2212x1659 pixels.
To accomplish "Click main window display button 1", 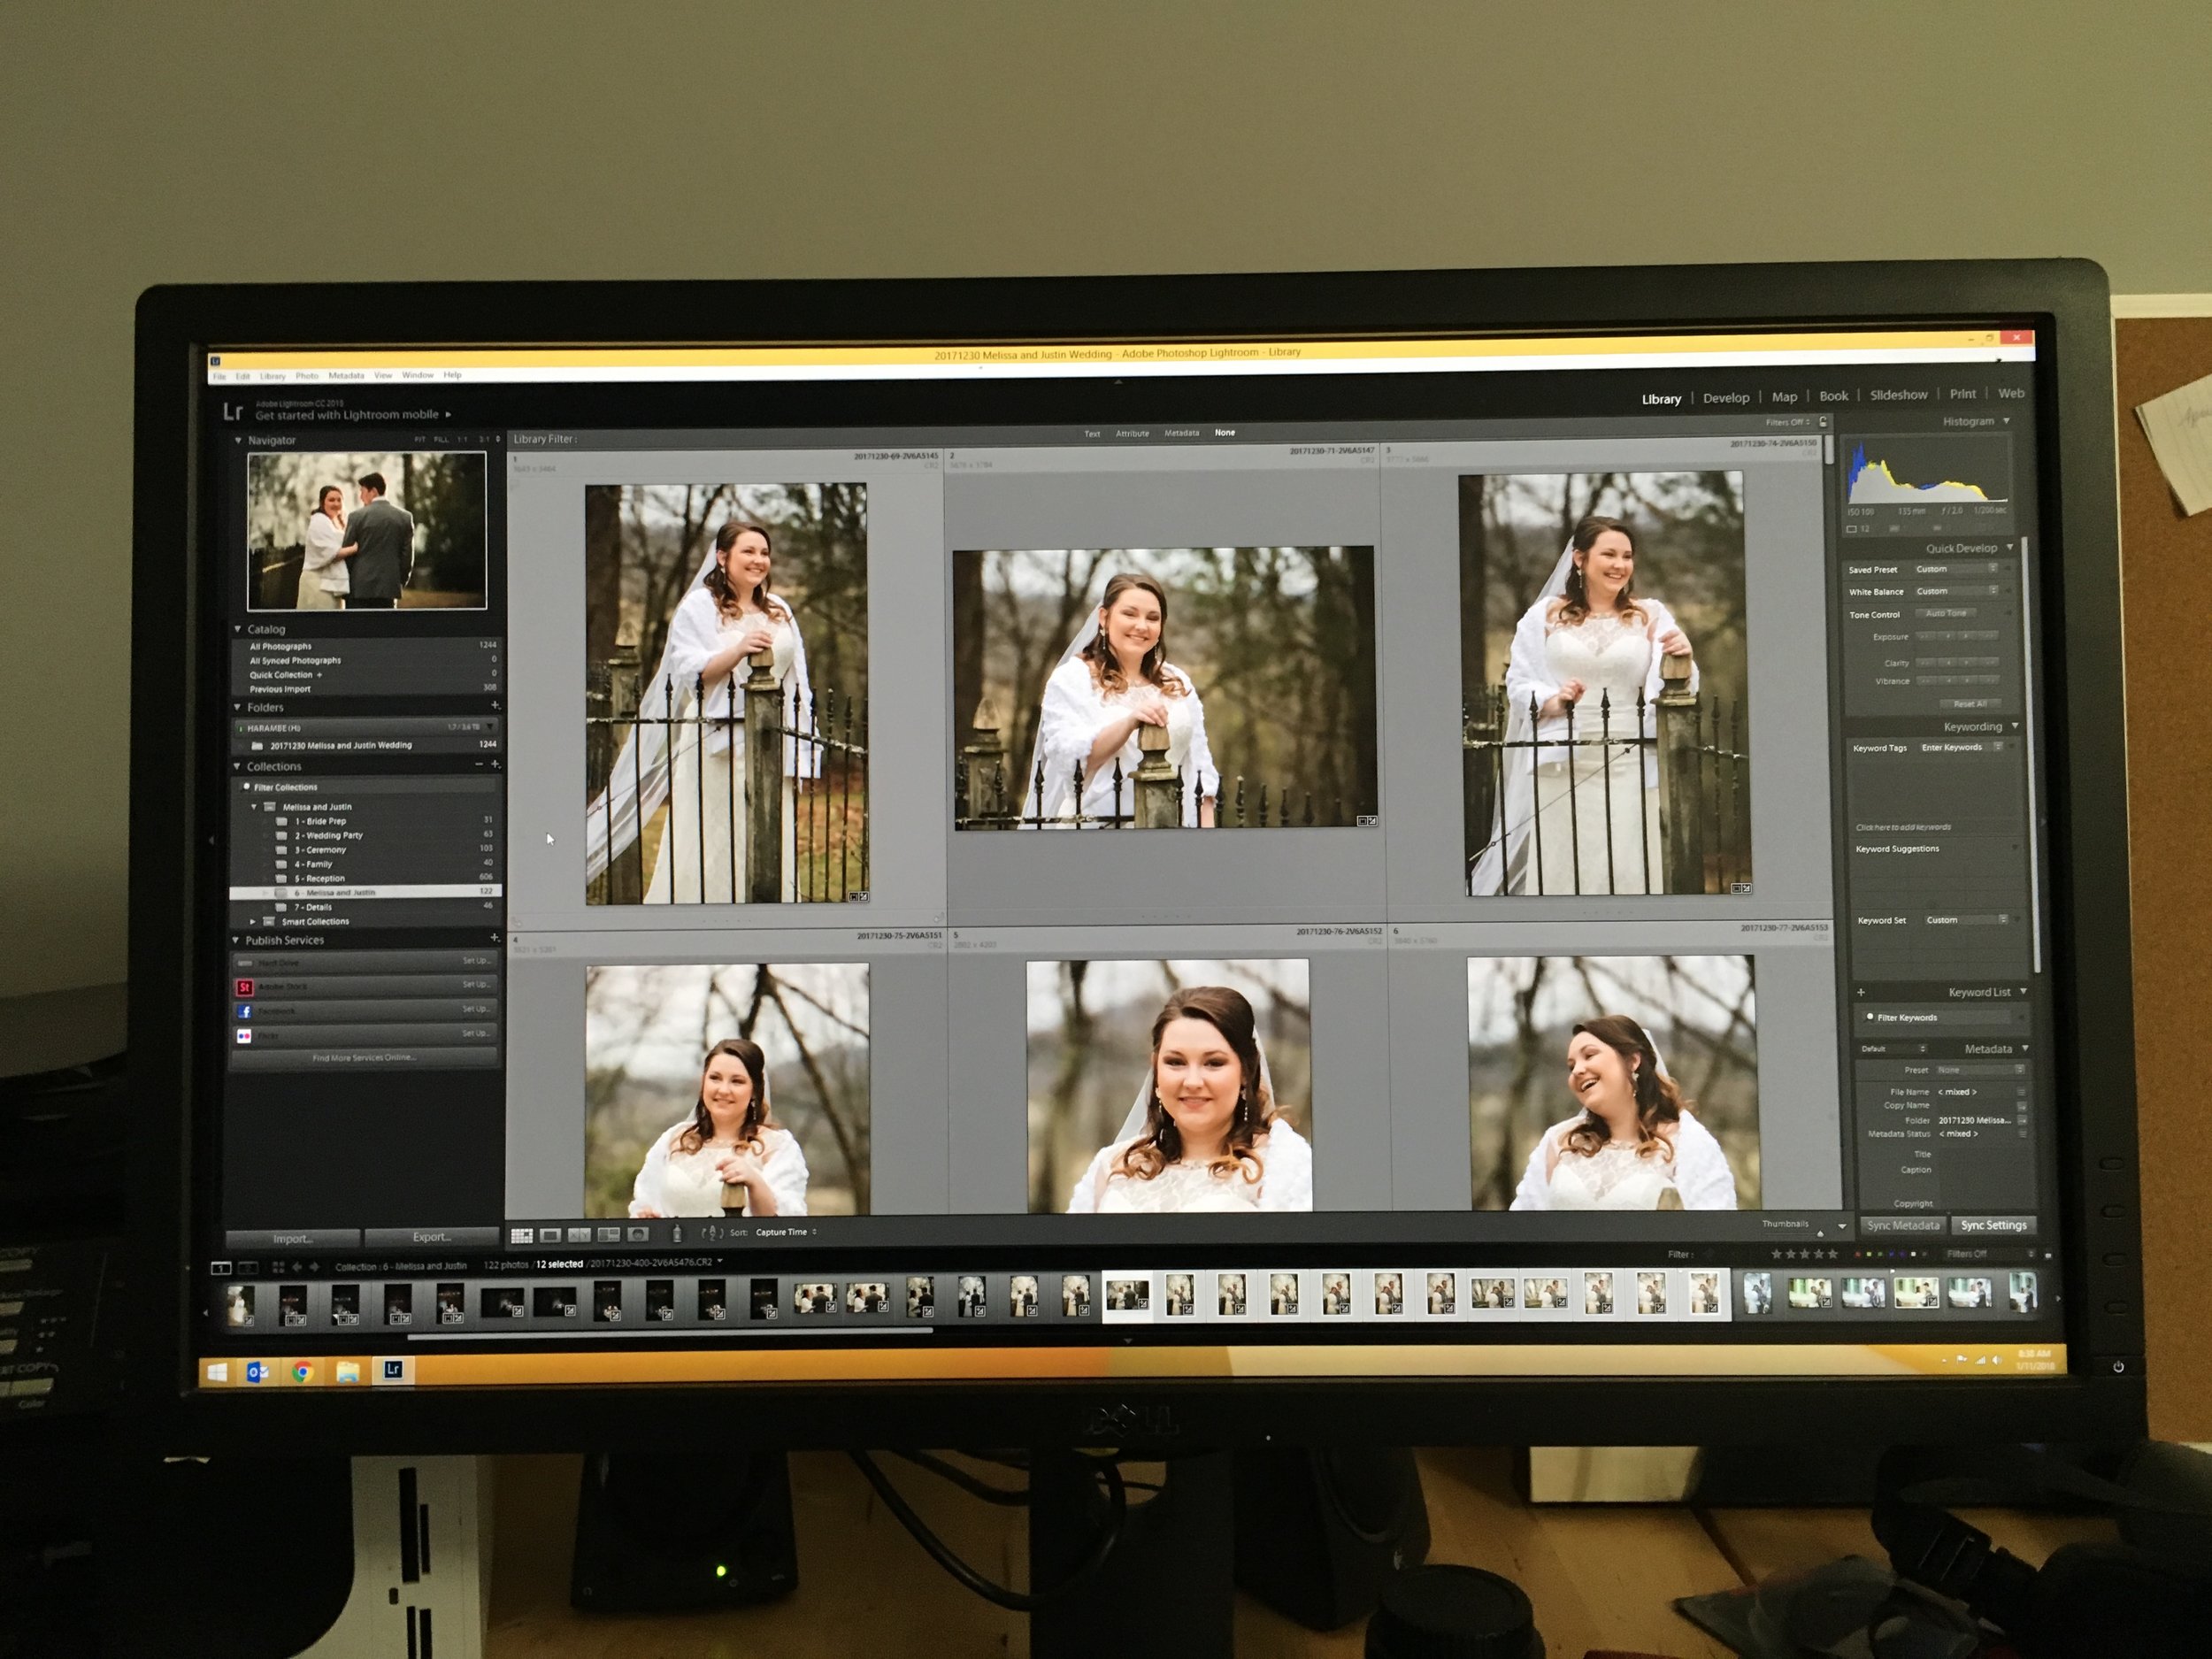I will (x=221, y=1268).
